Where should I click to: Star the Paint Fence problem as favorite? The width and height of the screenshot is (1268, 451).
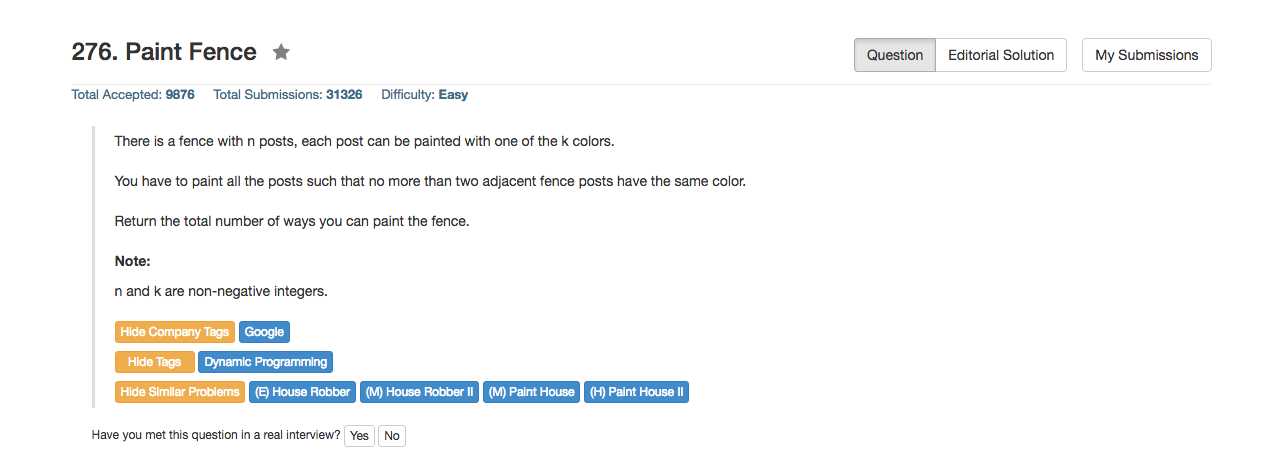[x=281, y=52]
